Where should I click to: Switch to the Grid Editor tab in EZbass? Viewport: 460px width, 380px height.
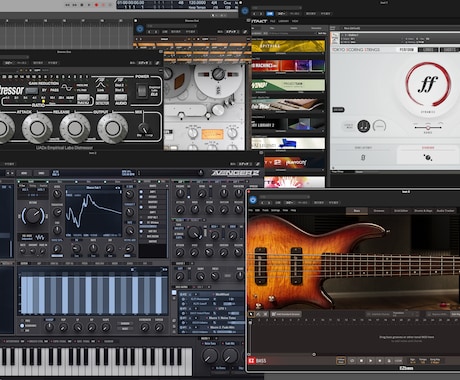(401, 211)
